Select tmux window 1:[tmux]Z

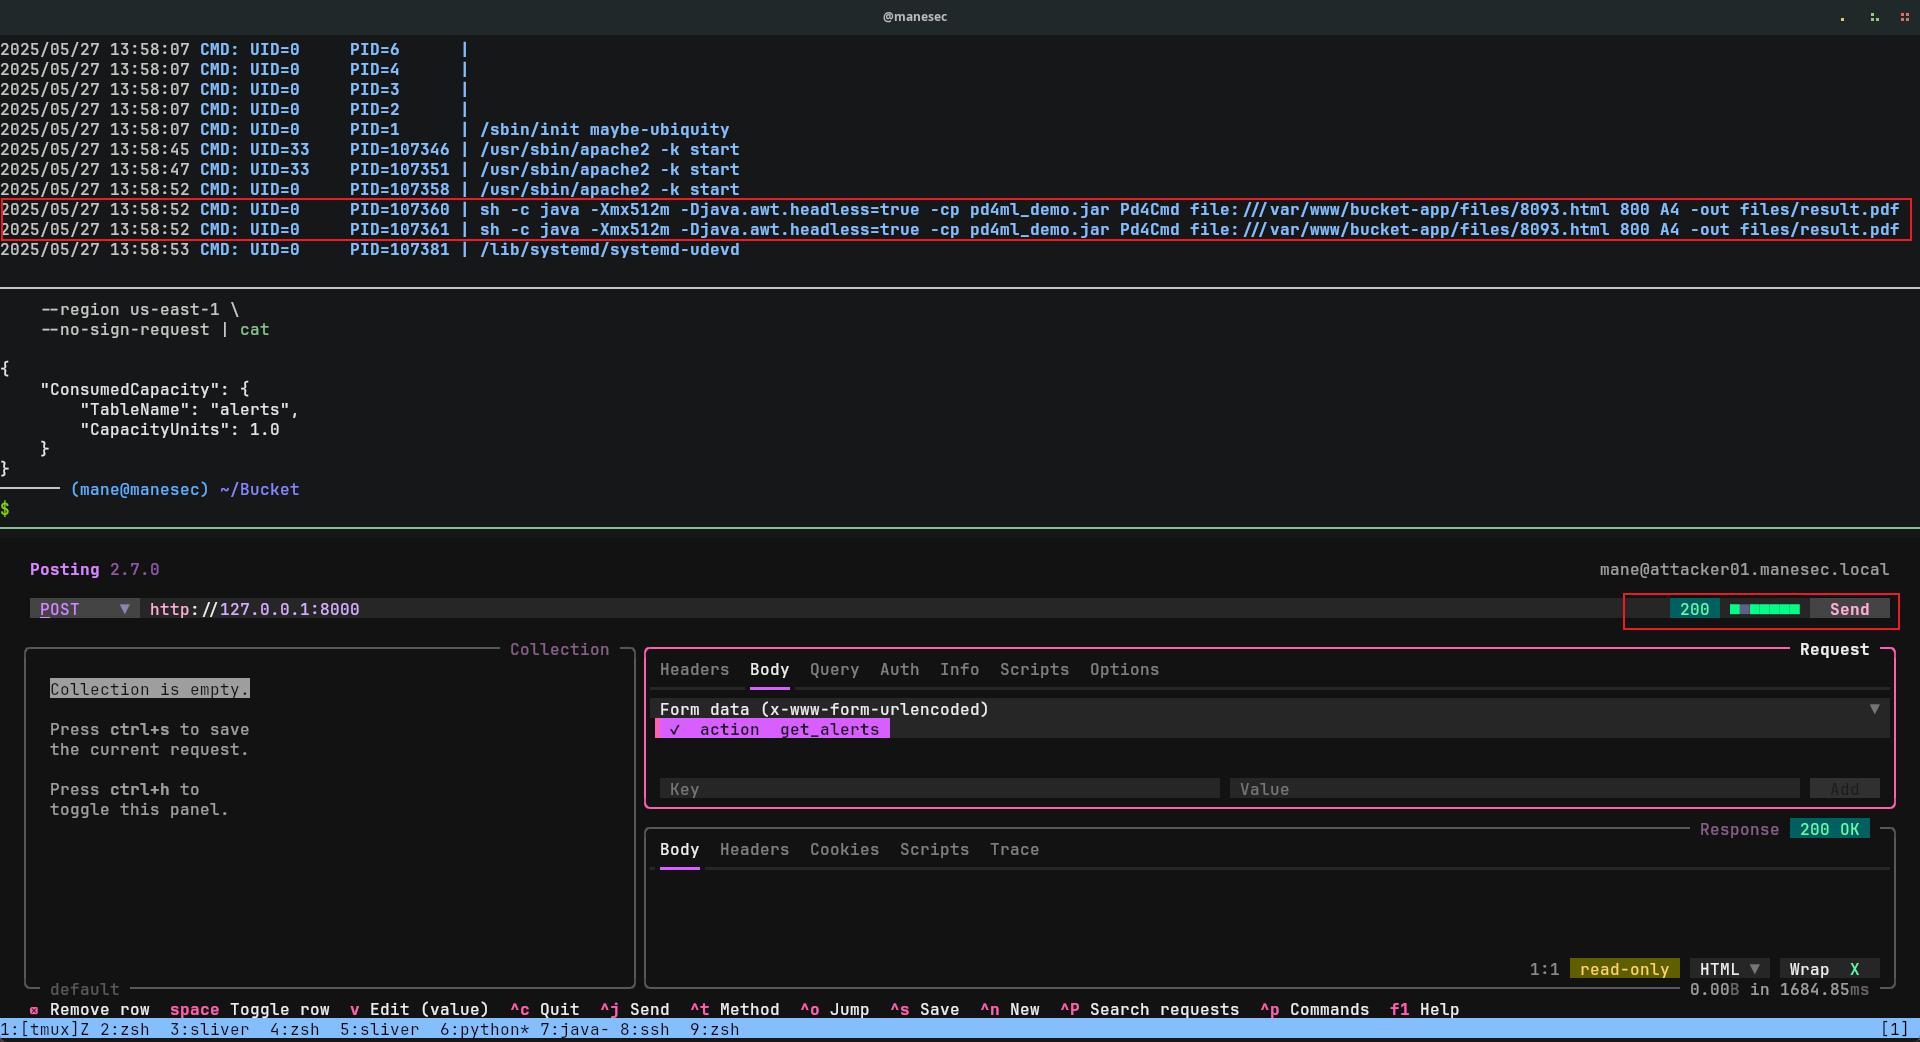coord(45,1029)
